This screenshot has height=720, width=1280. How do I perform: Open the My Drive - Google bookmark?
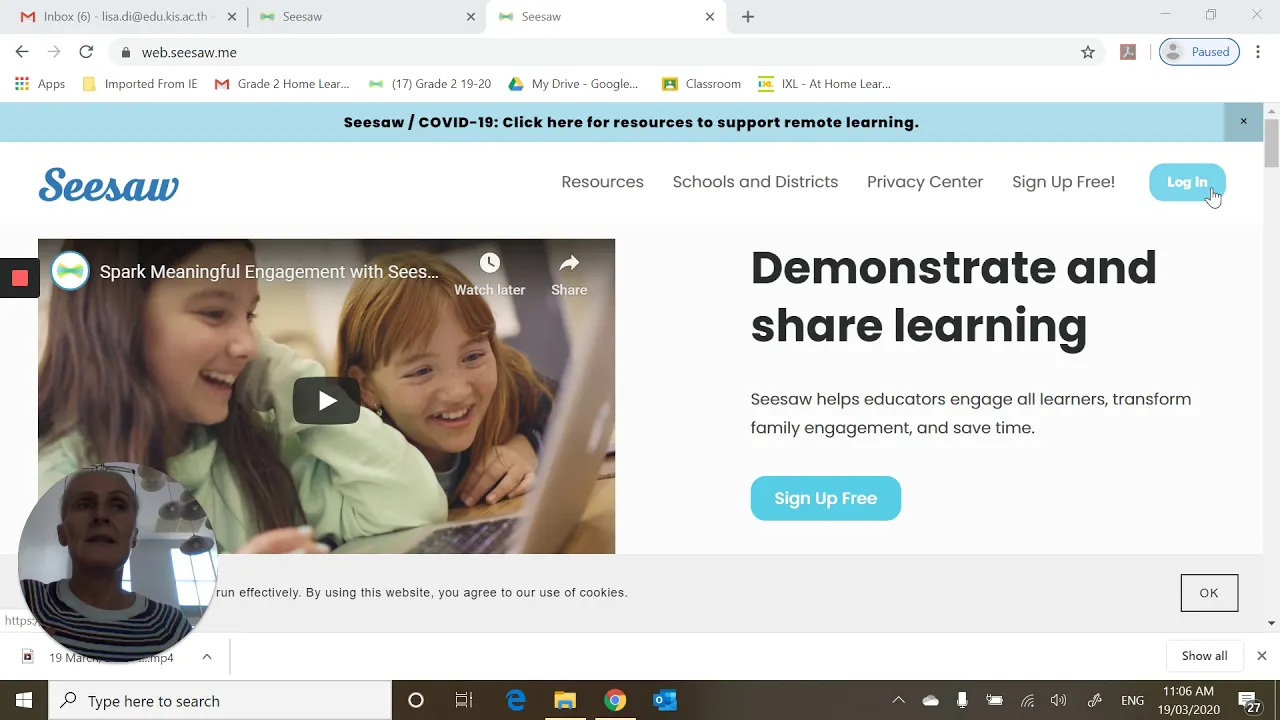[x=574, y=84]
